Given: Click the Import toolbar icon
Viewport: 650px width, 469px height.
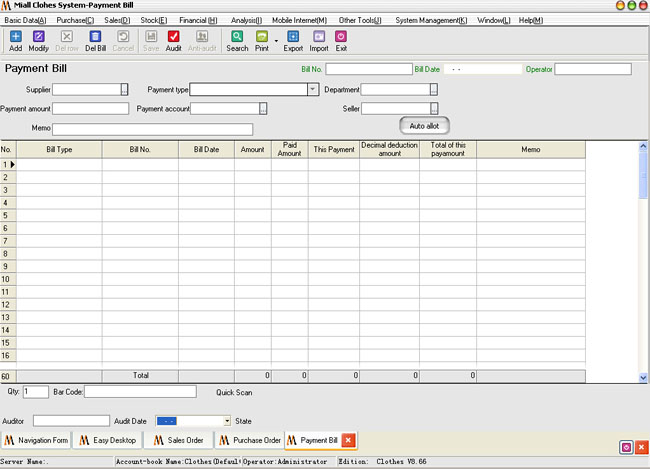Looking at the screenshot, I should tap(319, 37).
